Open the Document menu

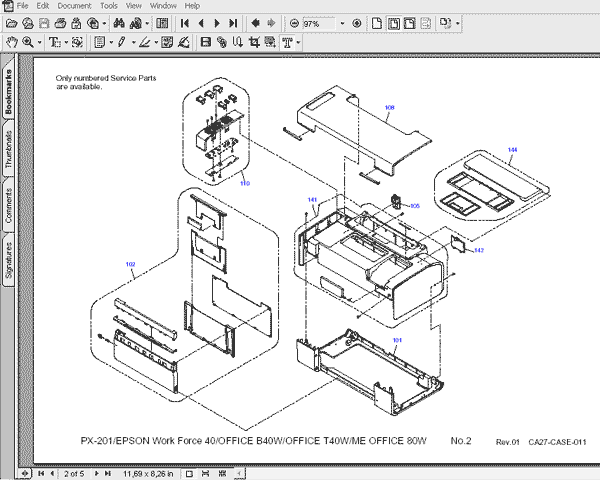pyautogui.click(x=73, y=6)
